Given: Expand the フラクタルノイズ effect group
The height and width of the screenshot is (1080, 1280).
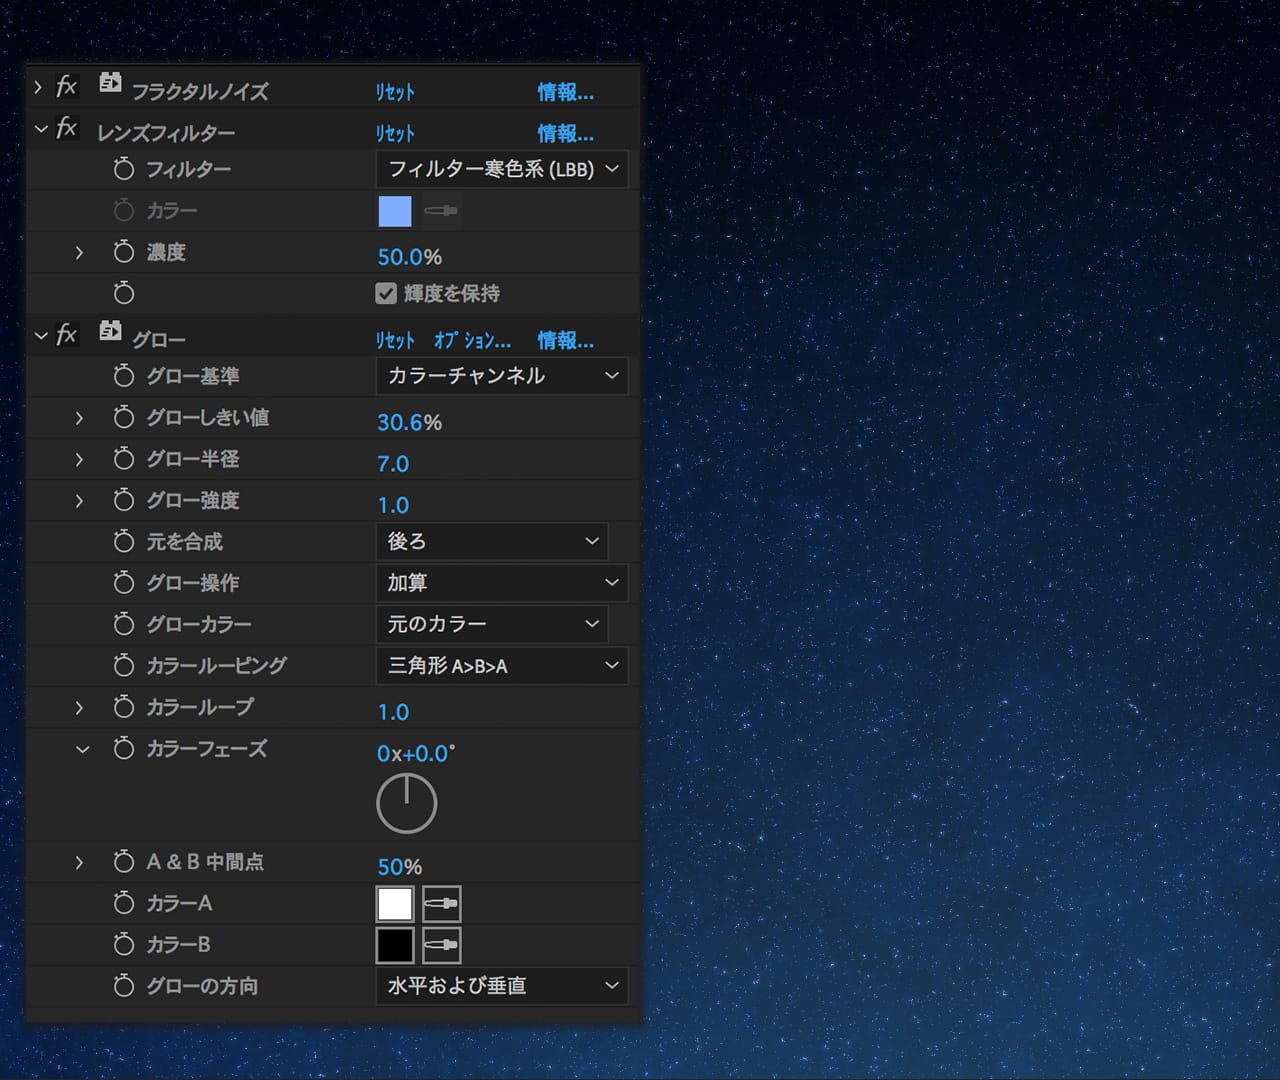Looking at the screenshot, I should click(x=38, y=88).
